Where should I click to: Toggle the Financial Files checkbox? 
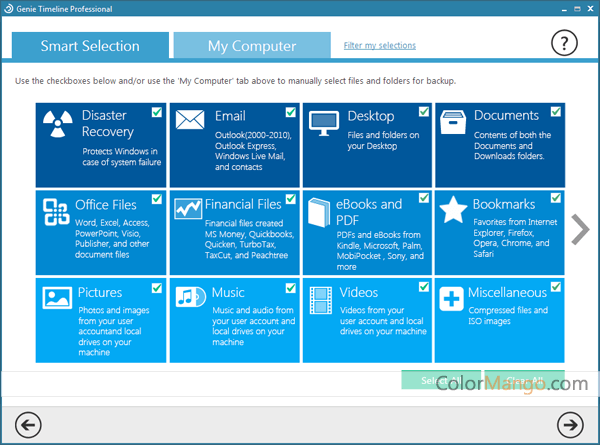click(290, 199)
